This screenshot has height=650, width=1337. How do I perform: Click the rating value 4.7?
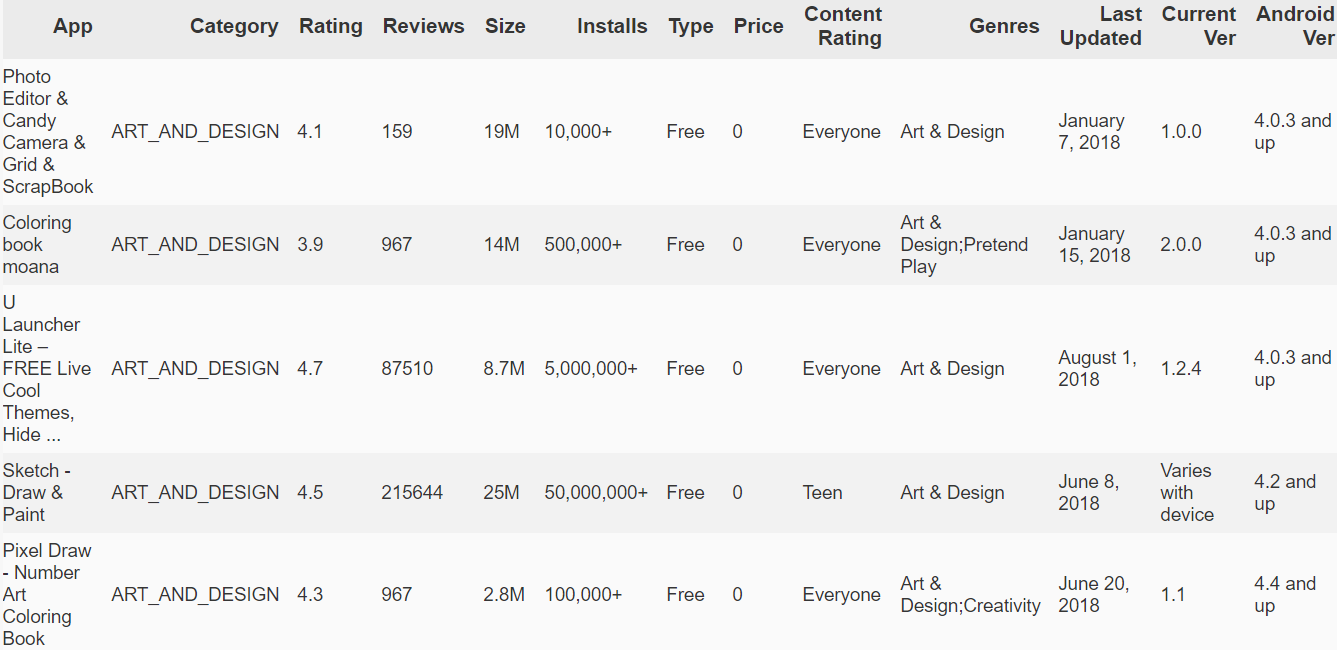pyautogui.click(x=310, y=369)
